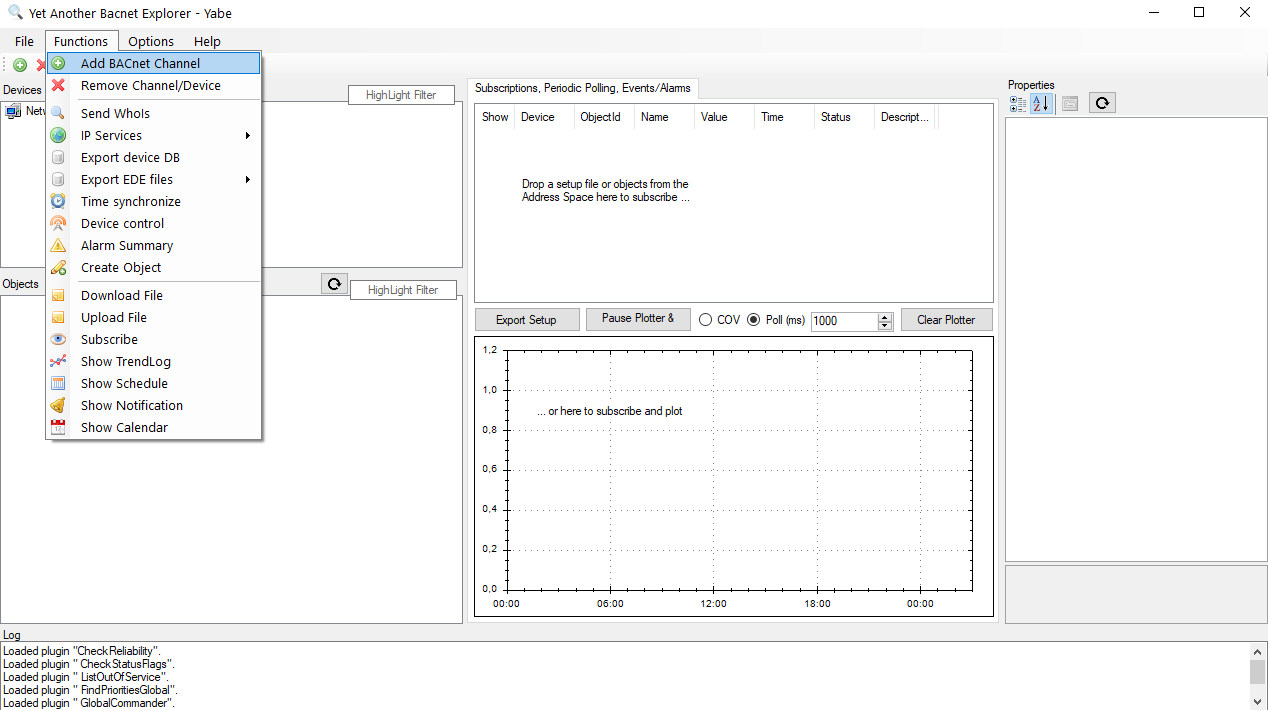Viewport: 1268px width, 710px height.
Task: Select the Subscriptions, Periodic Polling, Events/Alarms tab
Action: [583, 88]
